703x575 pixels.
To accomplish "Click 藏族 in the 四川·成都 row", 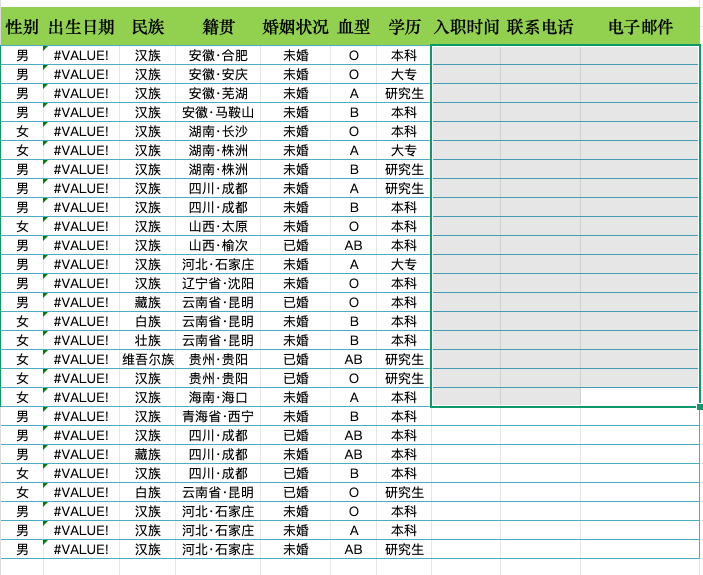I will click(148, 454).
